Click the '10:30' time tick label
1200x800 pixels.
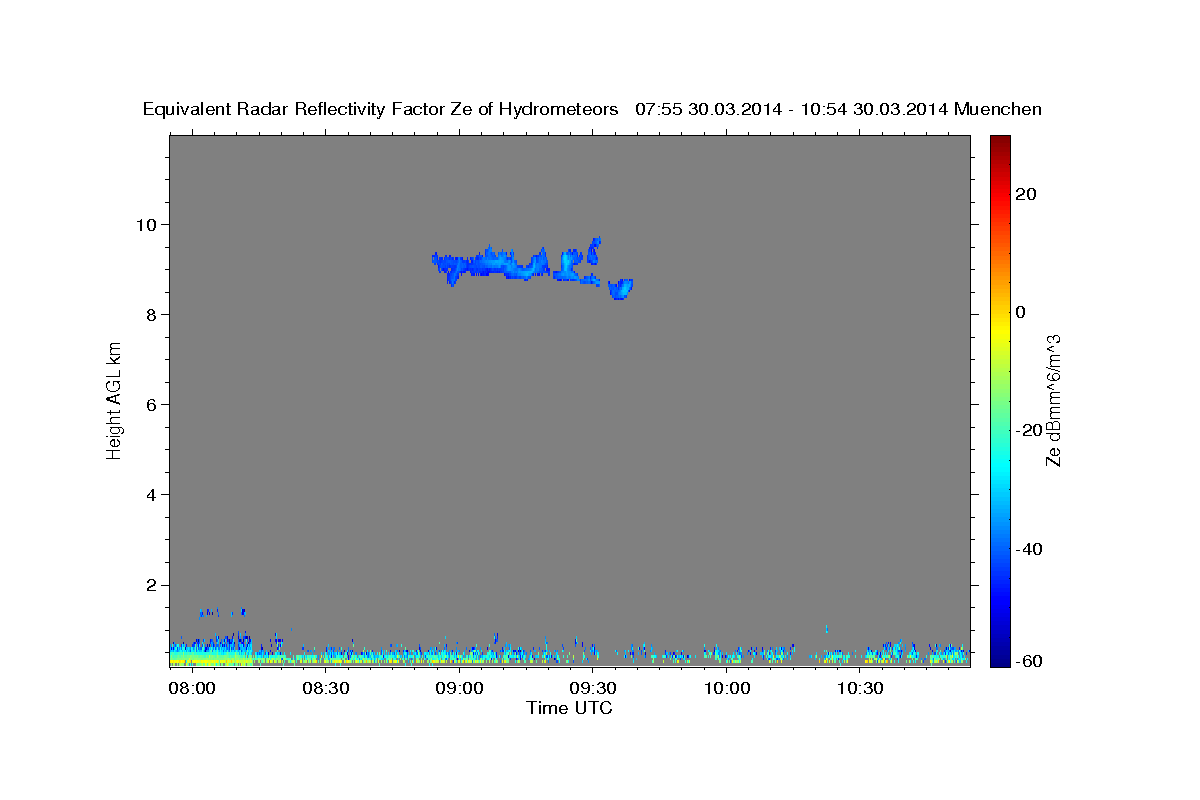tap(860, 689)
